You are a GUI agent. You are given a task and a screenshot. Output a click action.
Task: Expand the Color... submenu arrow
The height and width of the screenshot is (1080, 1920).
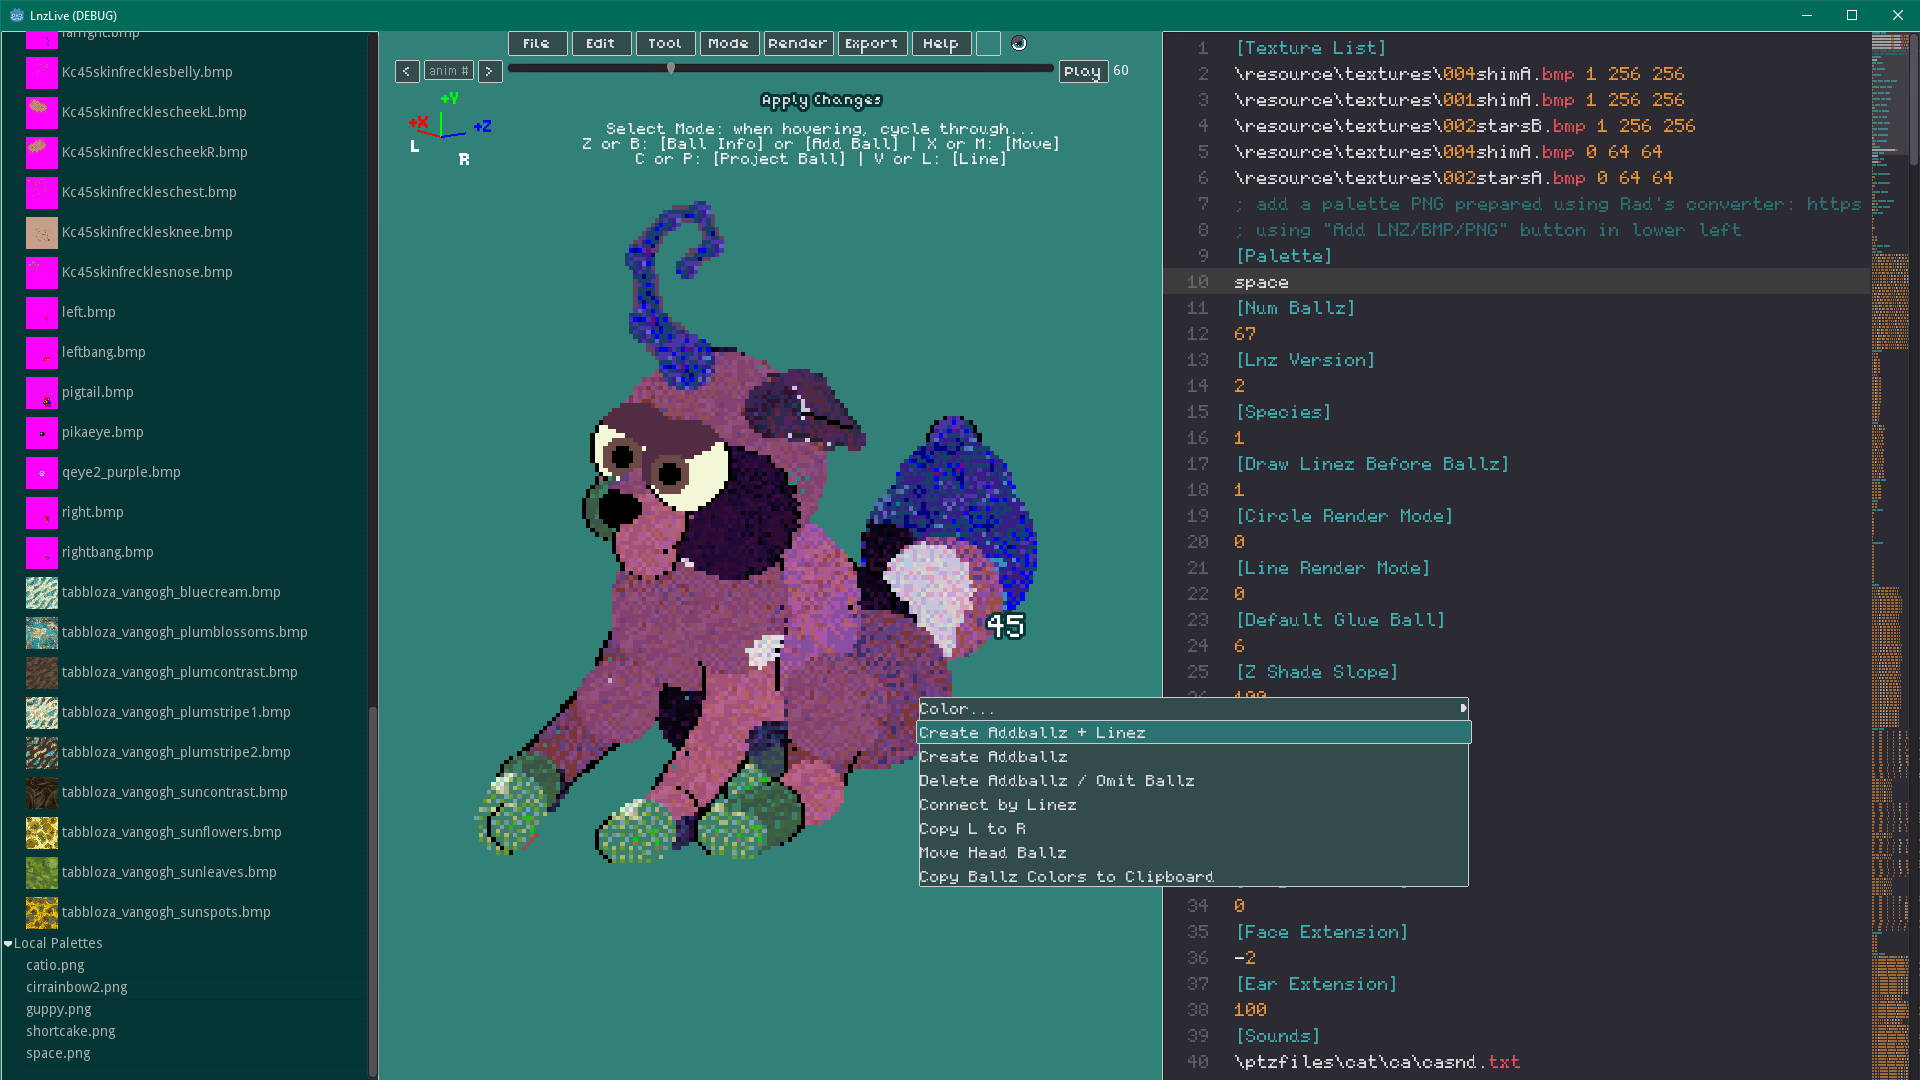pyautogui.click(x=1462, y=708)
